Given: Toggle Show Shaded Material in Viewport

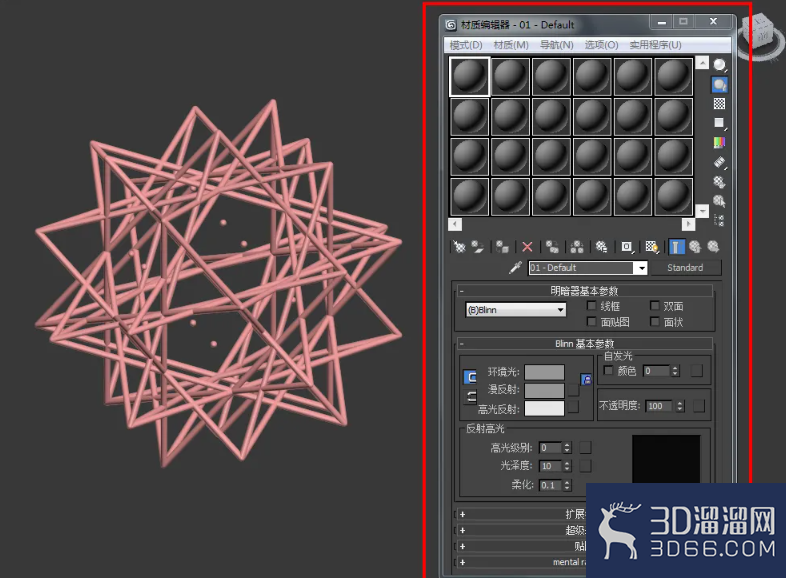Looking at the screenshot, I should [652, 247].
